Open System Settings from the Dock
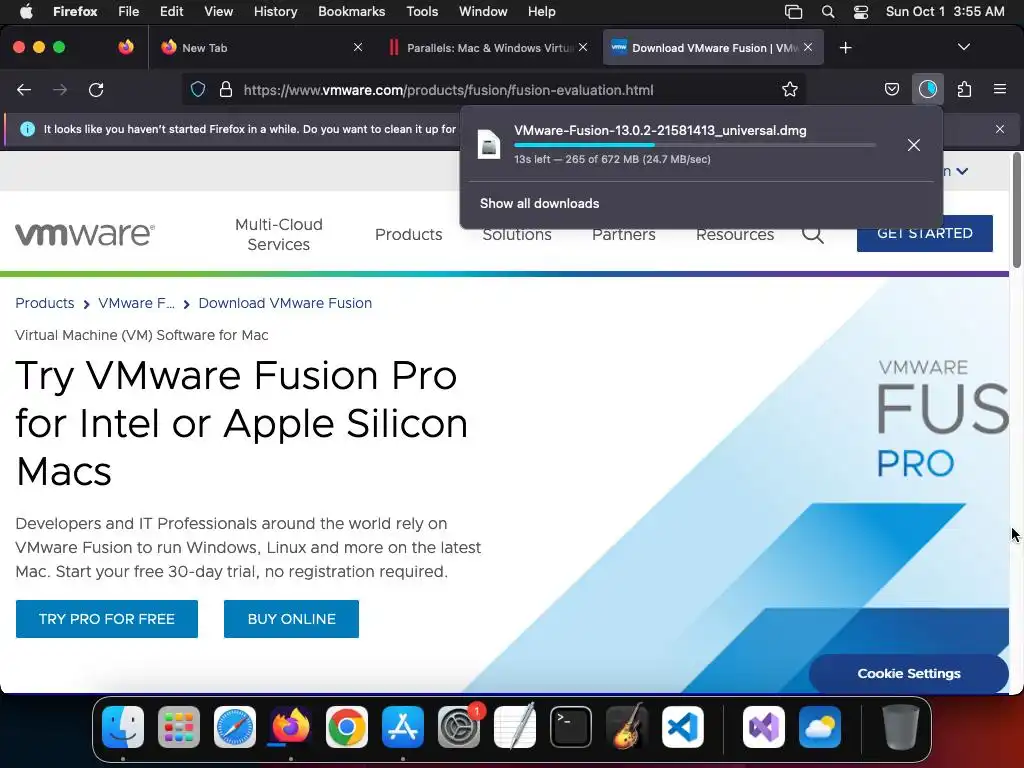The image size is (1024, 768). (x=458, y=727)
